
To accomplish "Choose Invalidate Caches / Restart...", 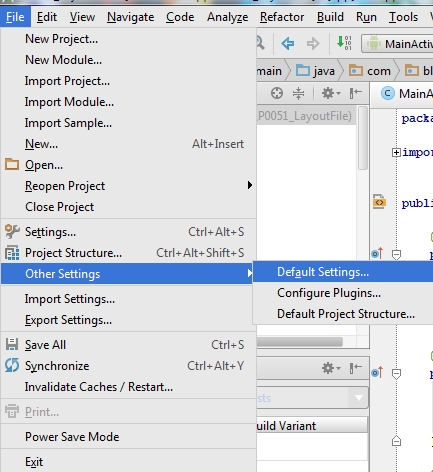I will (x=128, y=387).
